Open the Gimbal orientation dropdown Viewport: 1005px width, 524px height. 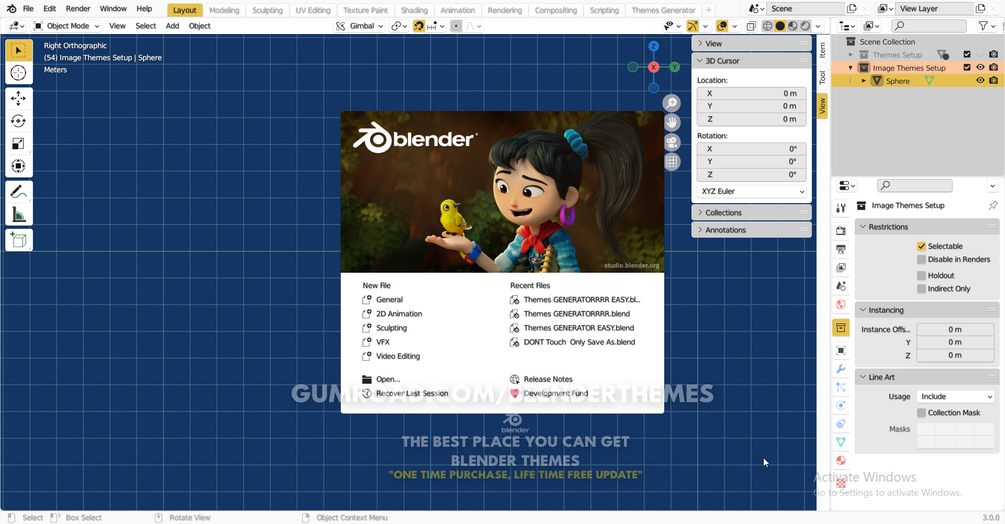[359, 26]
